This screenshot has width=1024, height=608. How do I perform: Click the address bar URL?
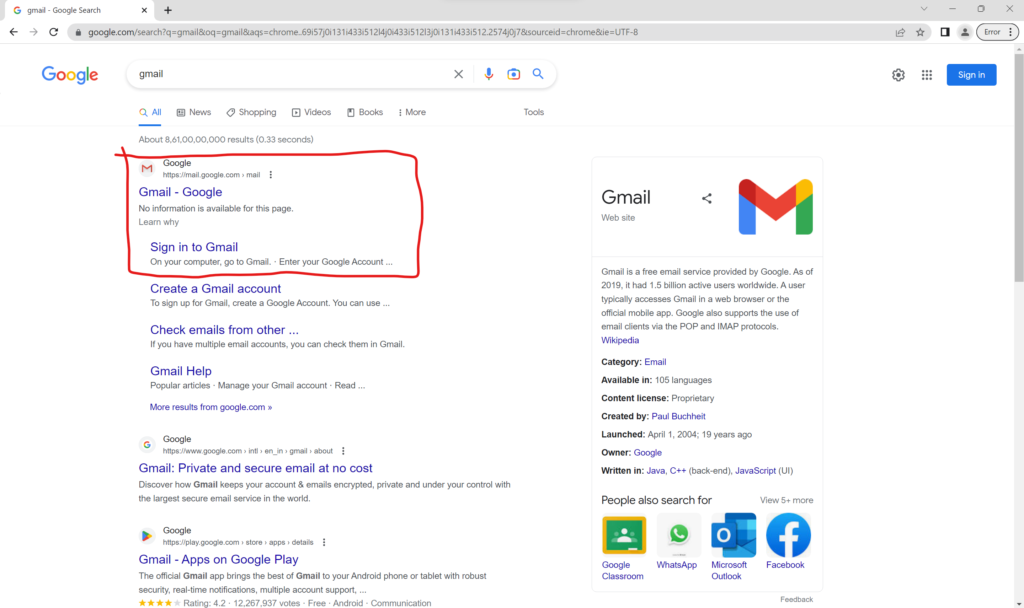362,32
